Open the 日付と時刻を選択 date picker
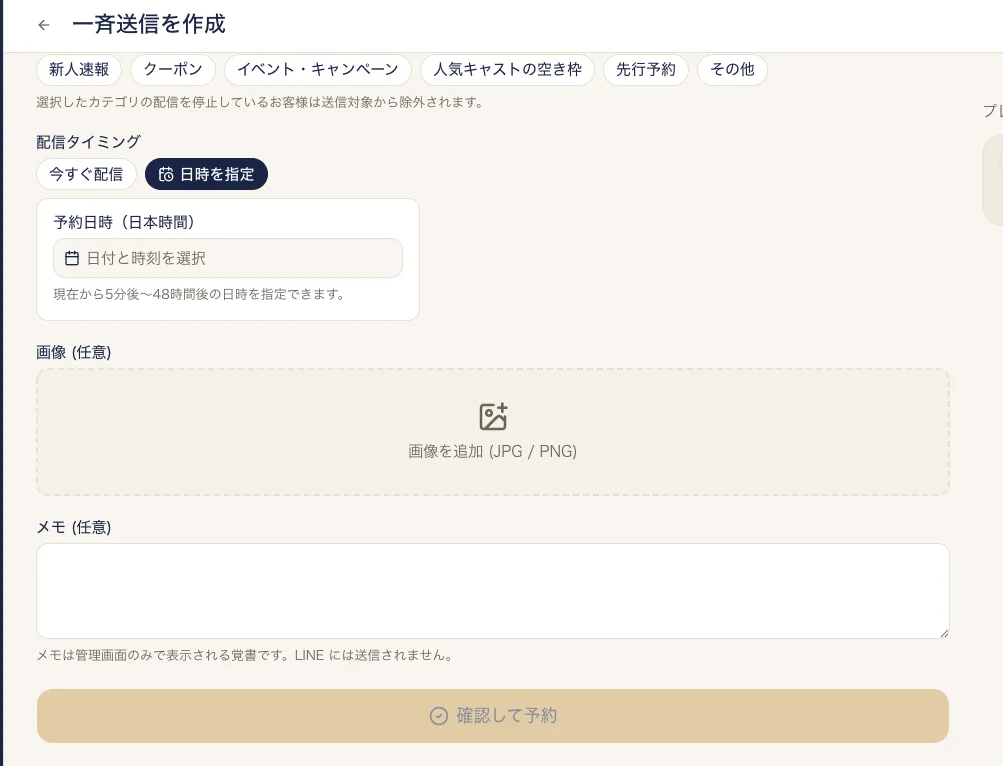Image resolution: width=1003 pixels, height=766 pixels. tap(228, 258)
